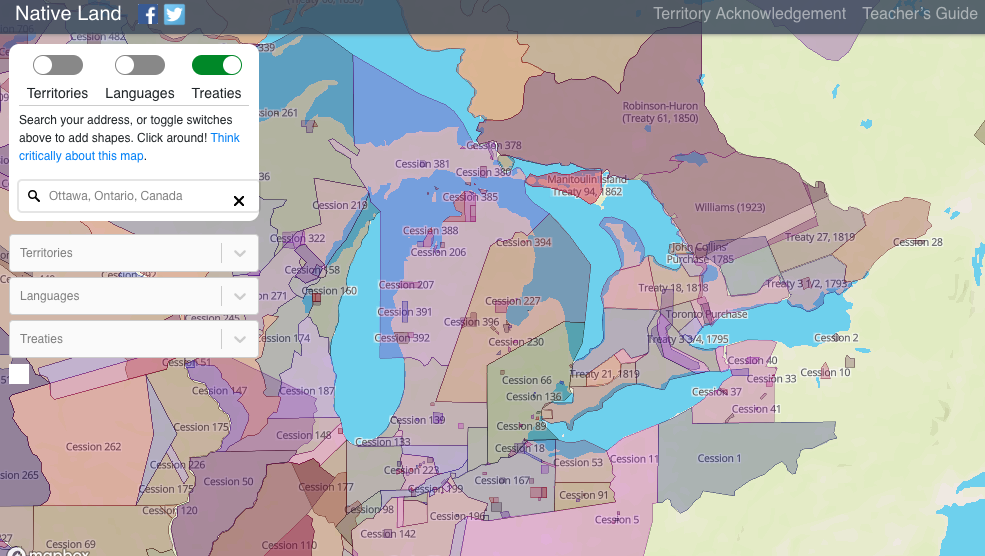The image size is (985, 556).
Task: Select the Cession 262 region on the map
Action: point(93,447)
